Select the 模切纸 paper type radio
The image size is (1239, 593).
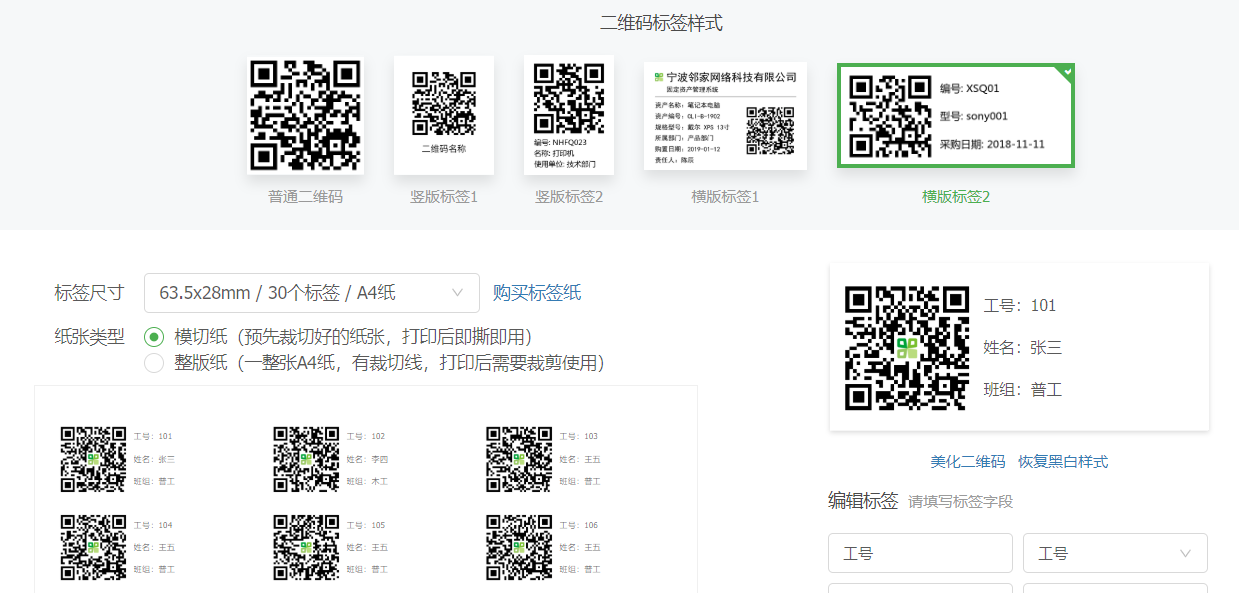pyautogui.click(x=154, y=337)
